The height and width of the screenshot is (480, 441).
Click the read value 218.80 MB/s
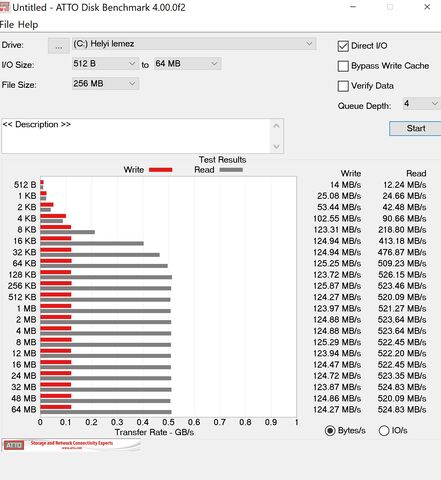point(402,230)
